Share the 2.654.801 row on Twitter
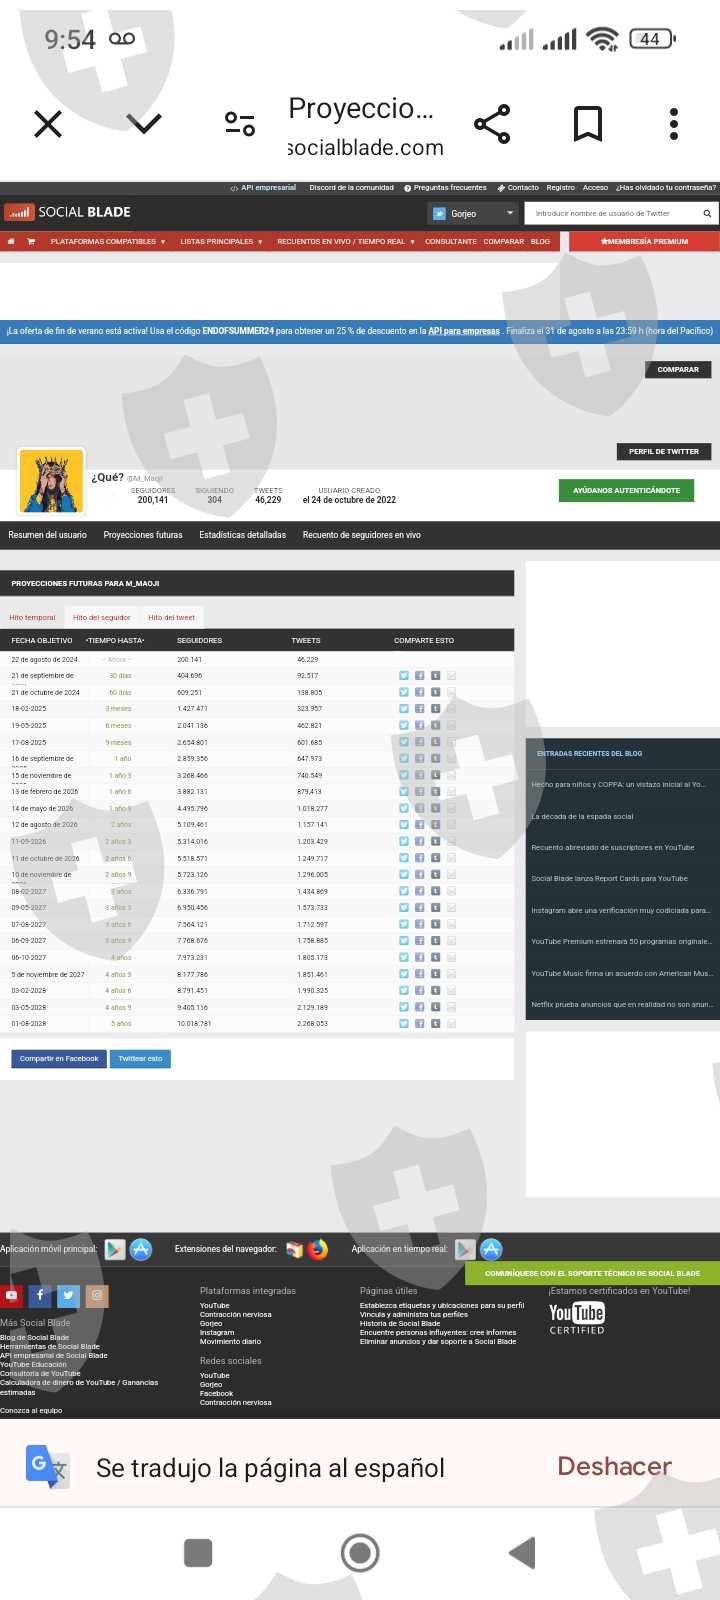This screenshot has width=720, height=1600. (404, 742)
